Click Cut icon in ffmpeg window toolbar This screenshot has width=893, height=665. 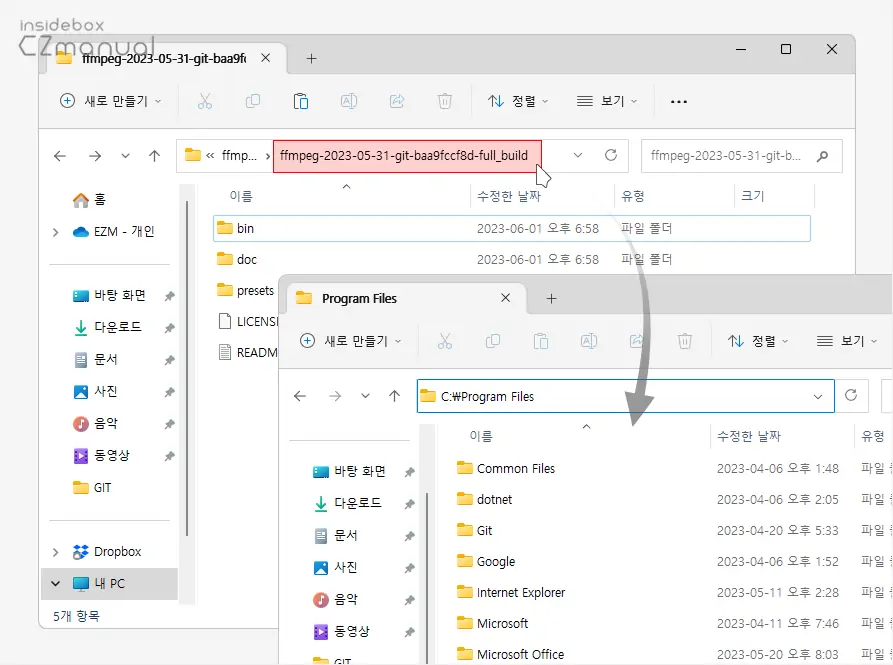(x=204, y=101)
